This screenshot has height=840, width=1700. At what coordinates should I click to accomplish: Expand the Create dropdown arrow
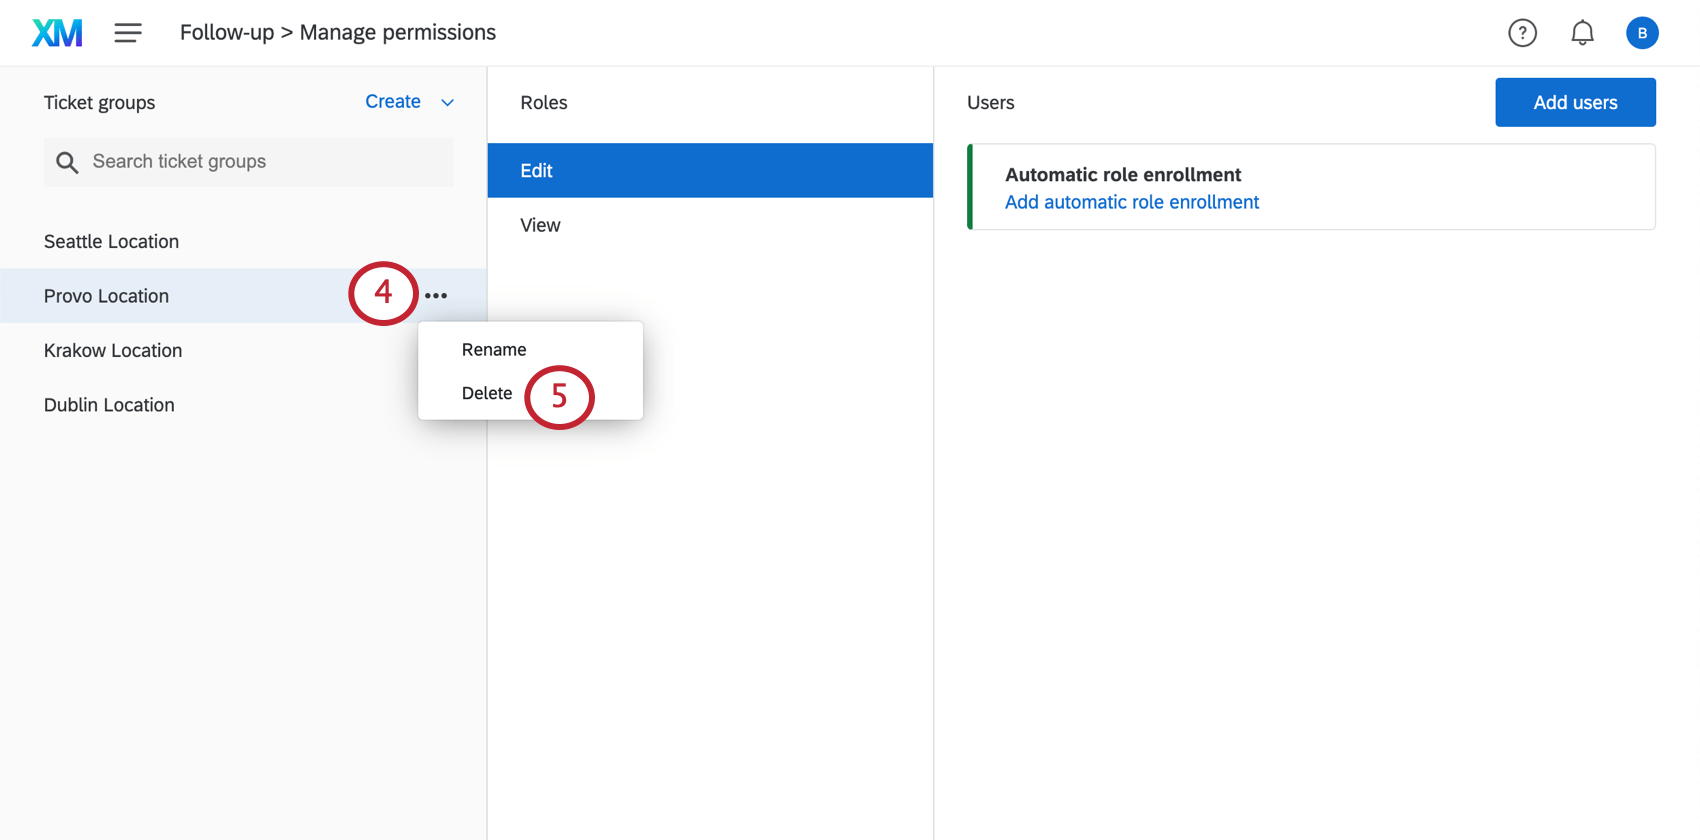(x=448, y=102)
